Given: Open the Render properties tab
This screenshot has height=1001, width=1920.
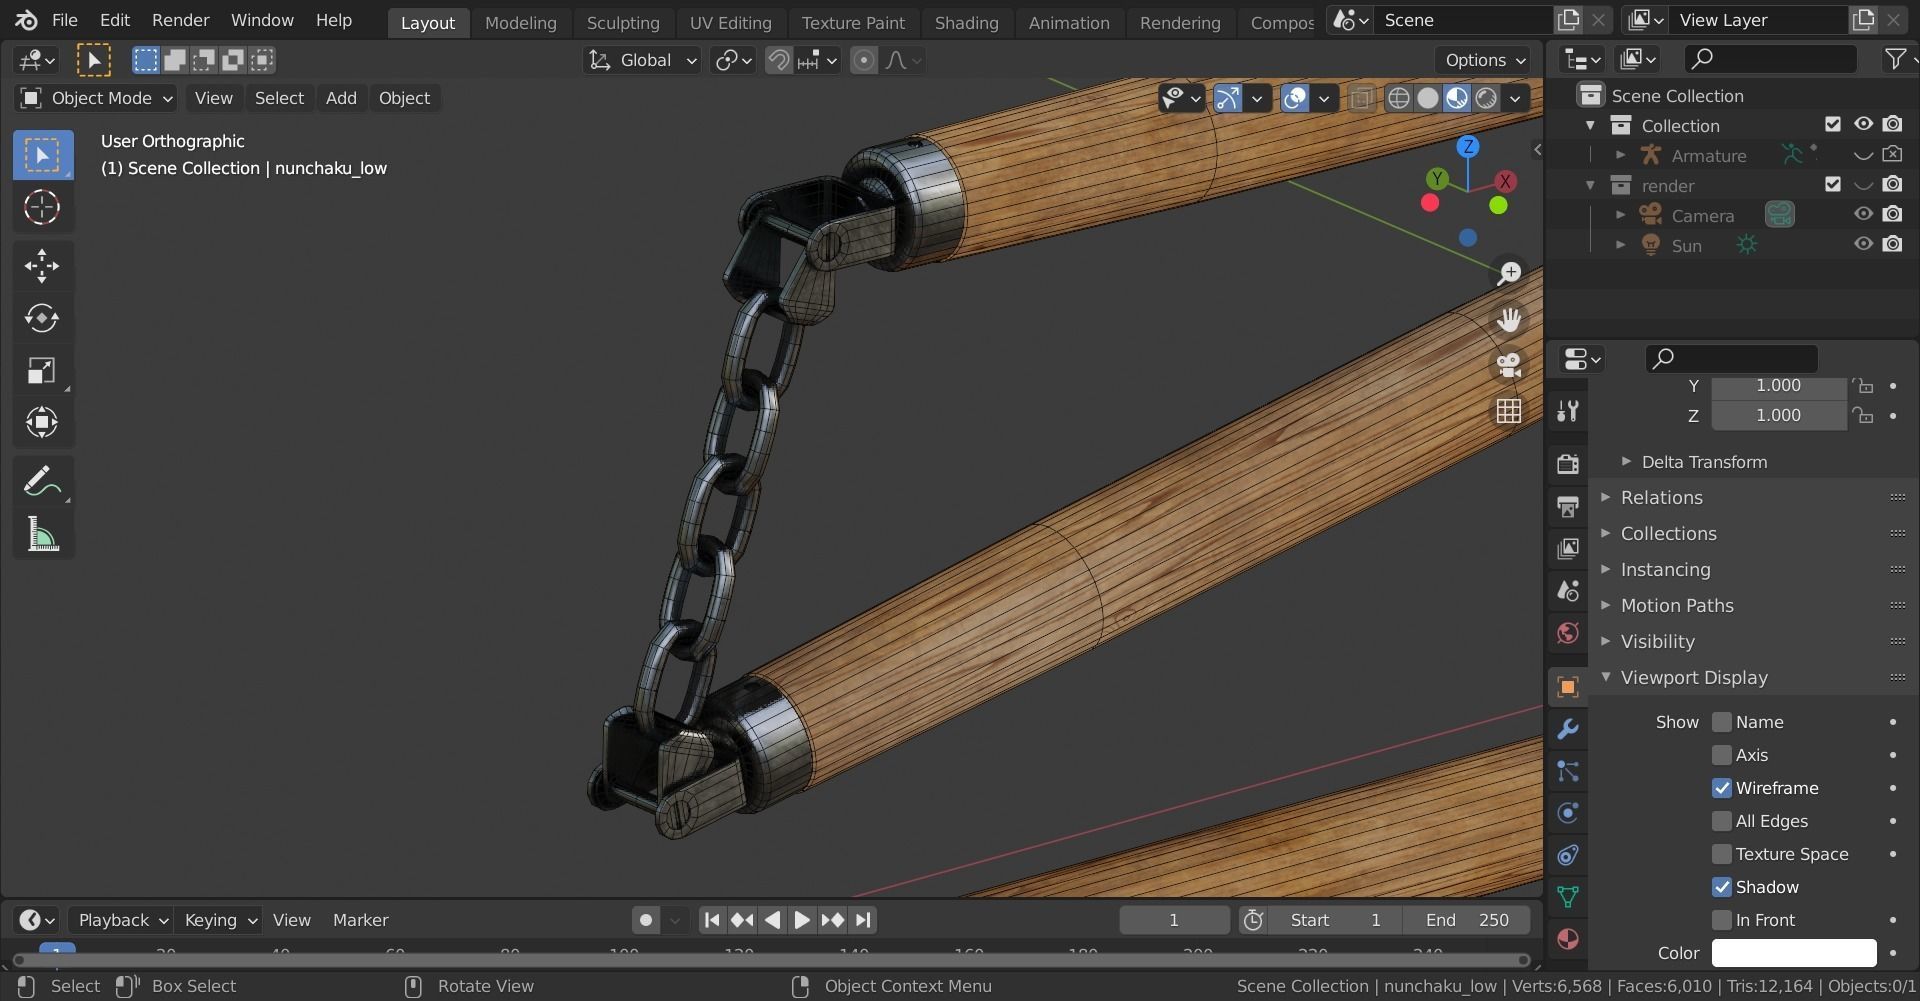Looking at the screenshot, I should pos(1568,464).
